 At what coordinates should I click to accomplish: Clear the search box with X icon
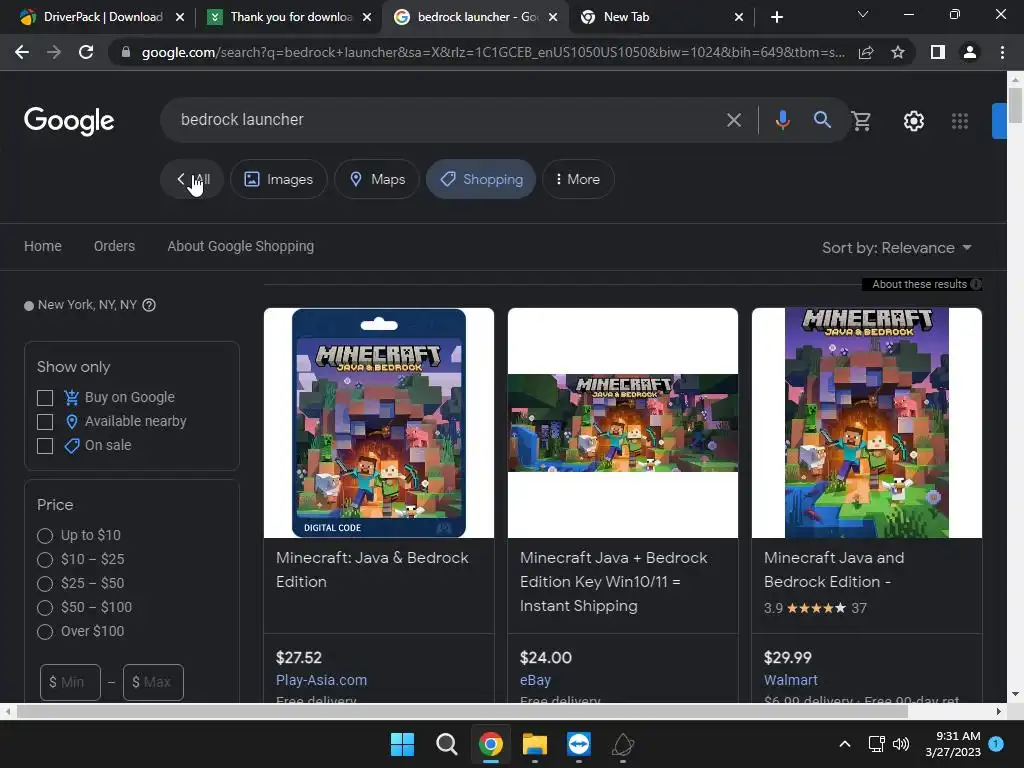tap(733, 120)
